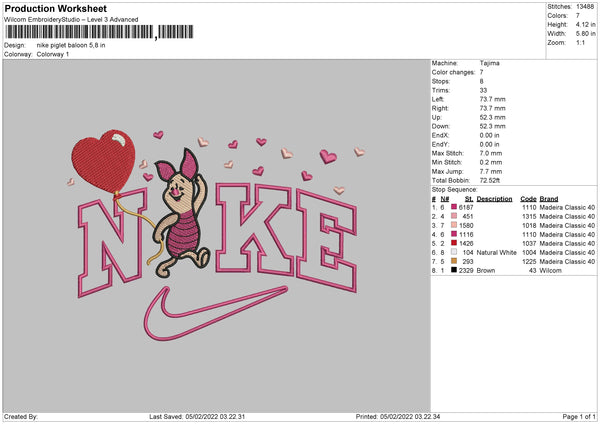Click the Production Worksheet title
Image resolution: width=600 pixels, height=424 pixels.
[55, 8]
